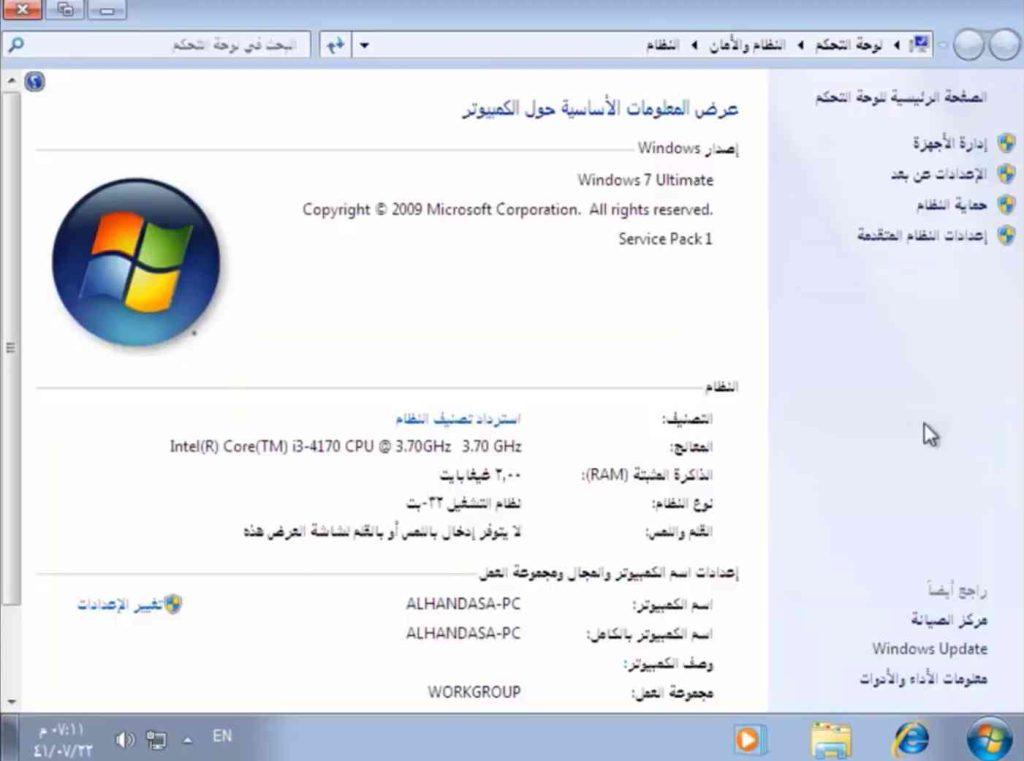Click System protection shield icon (حماية النظام)
Screen dimensions: 1024x761
click(1006, 204)
